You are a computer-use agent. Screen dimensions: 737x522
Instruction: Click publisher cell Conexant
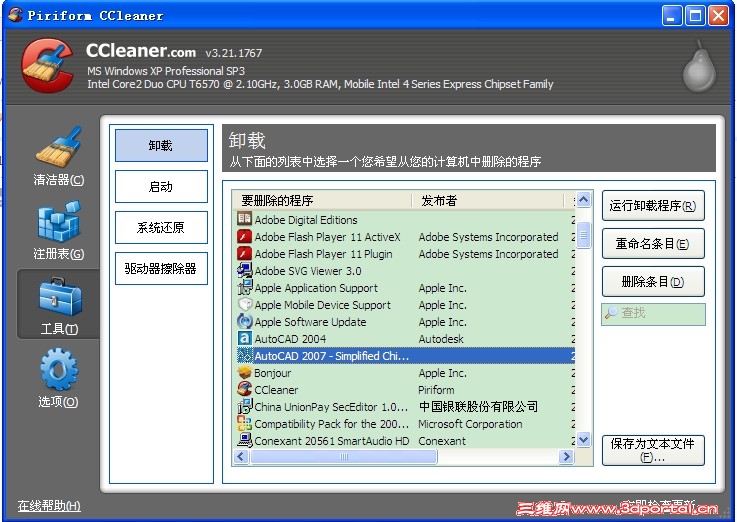442,440
